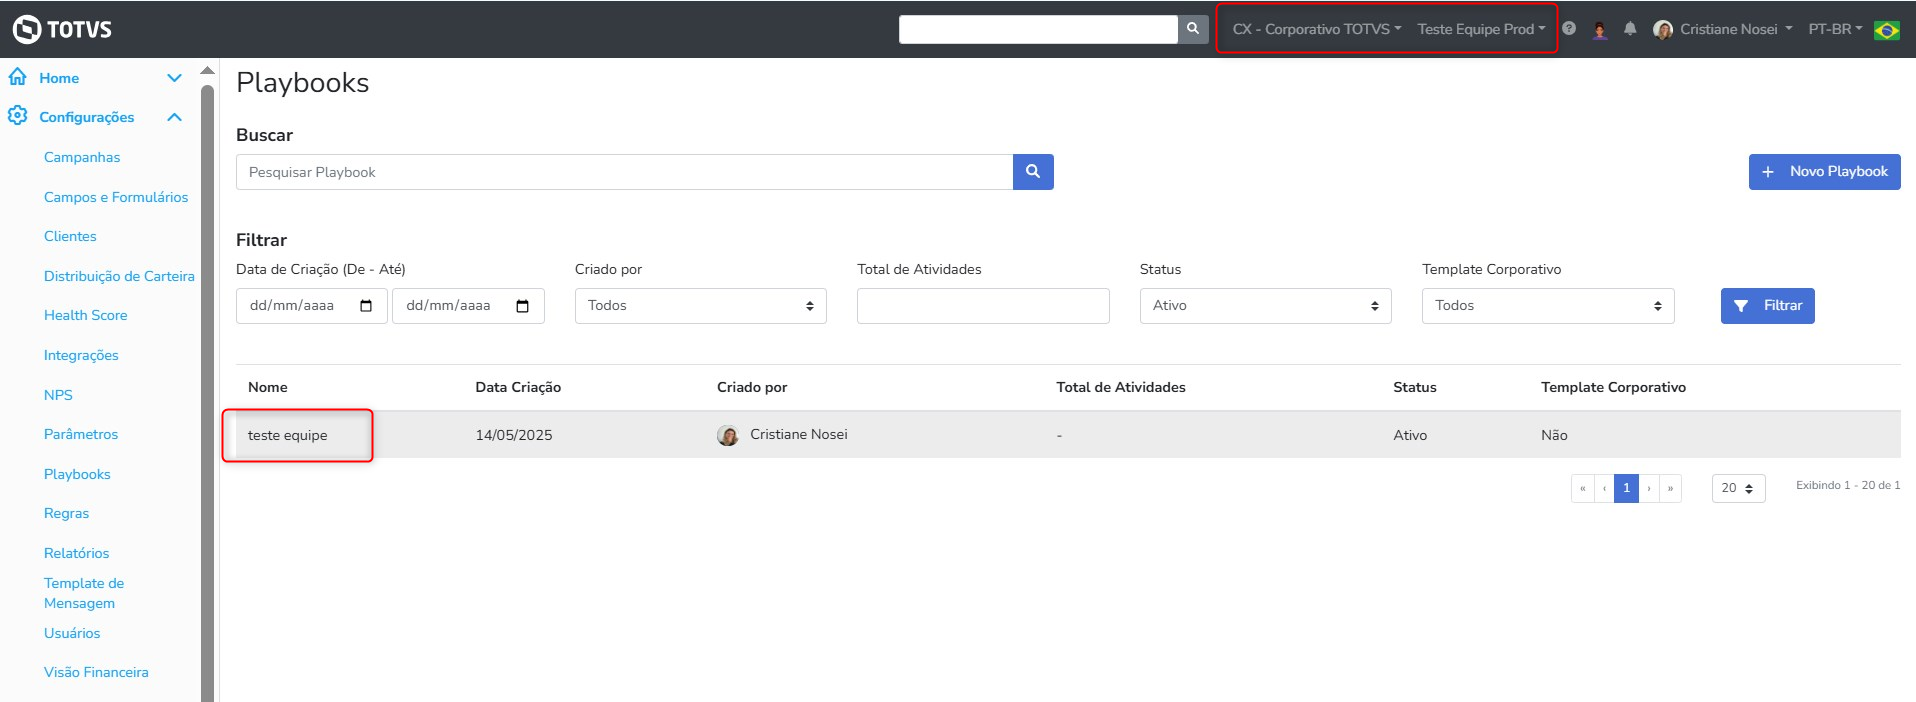The width and height of the screenshot is (1916, 702).
Task: Click the top header search magnifier icon
Action: tap(1192, 29)
